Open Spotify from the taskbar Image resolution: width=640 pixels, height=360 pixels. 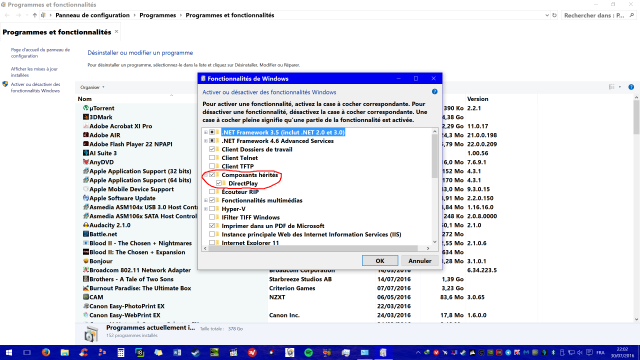(x=308, y=352)
